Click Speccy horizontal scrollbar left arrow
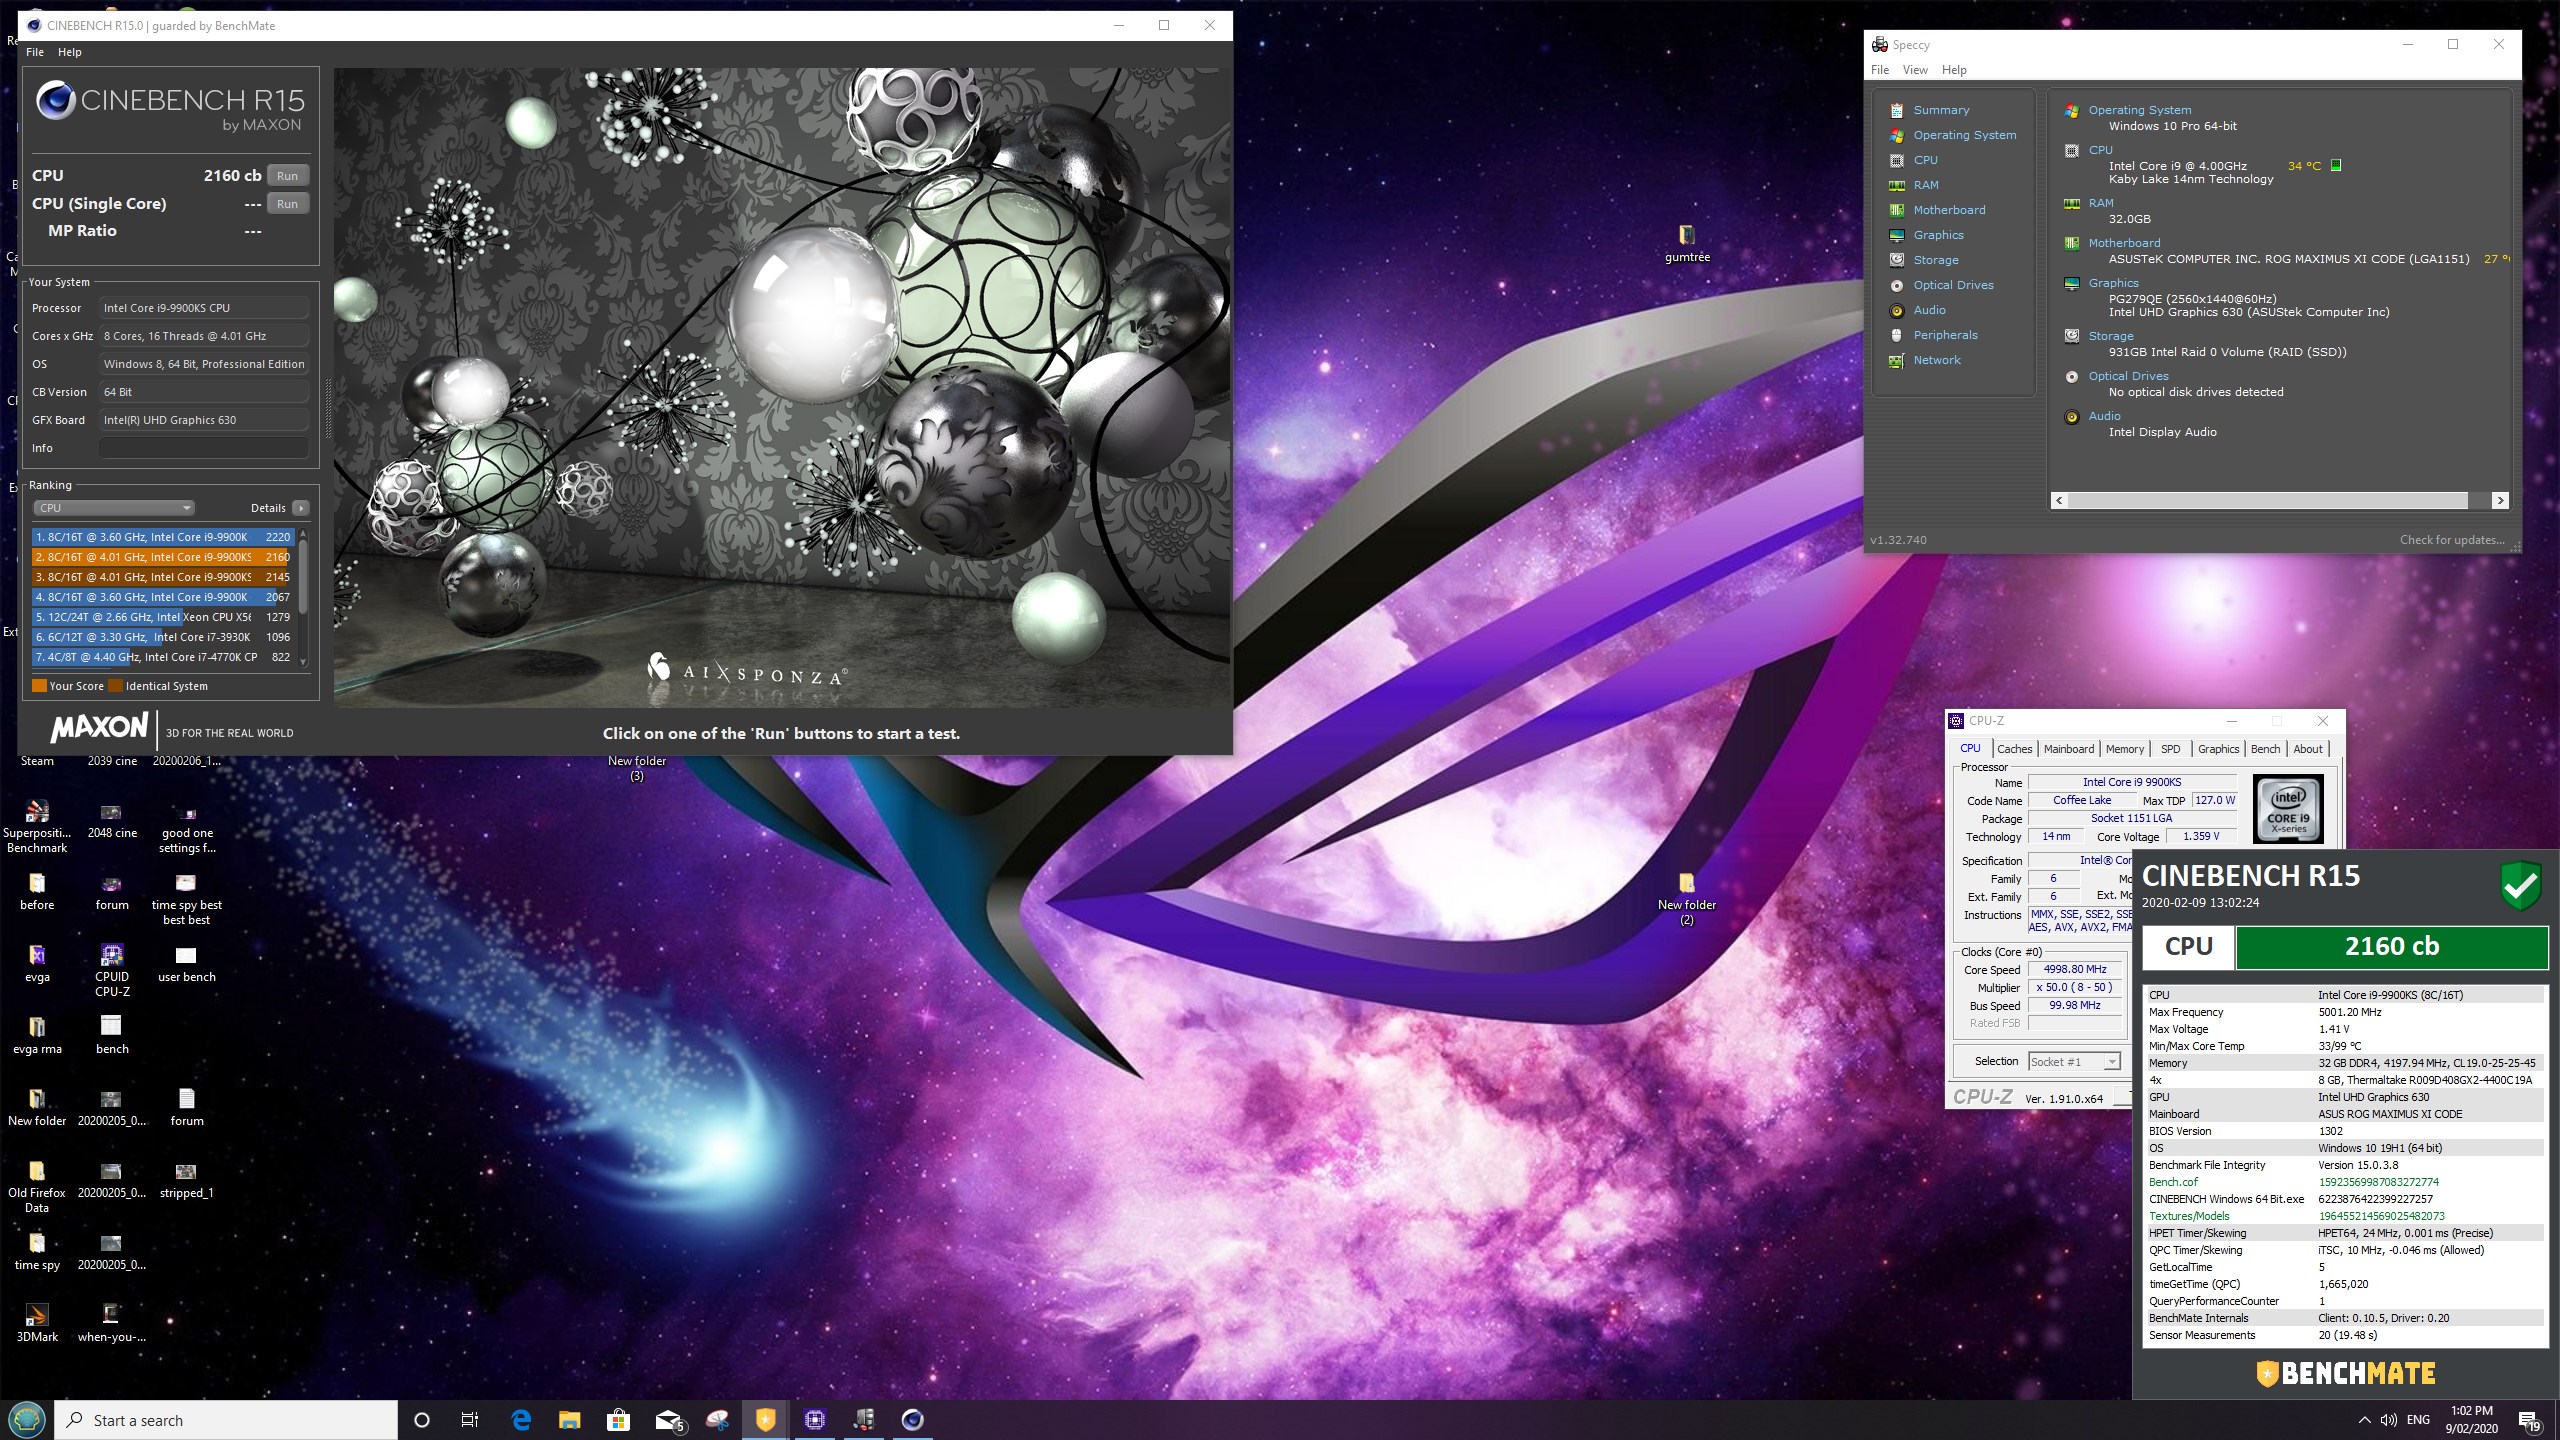 click(x=2058, y=500)
